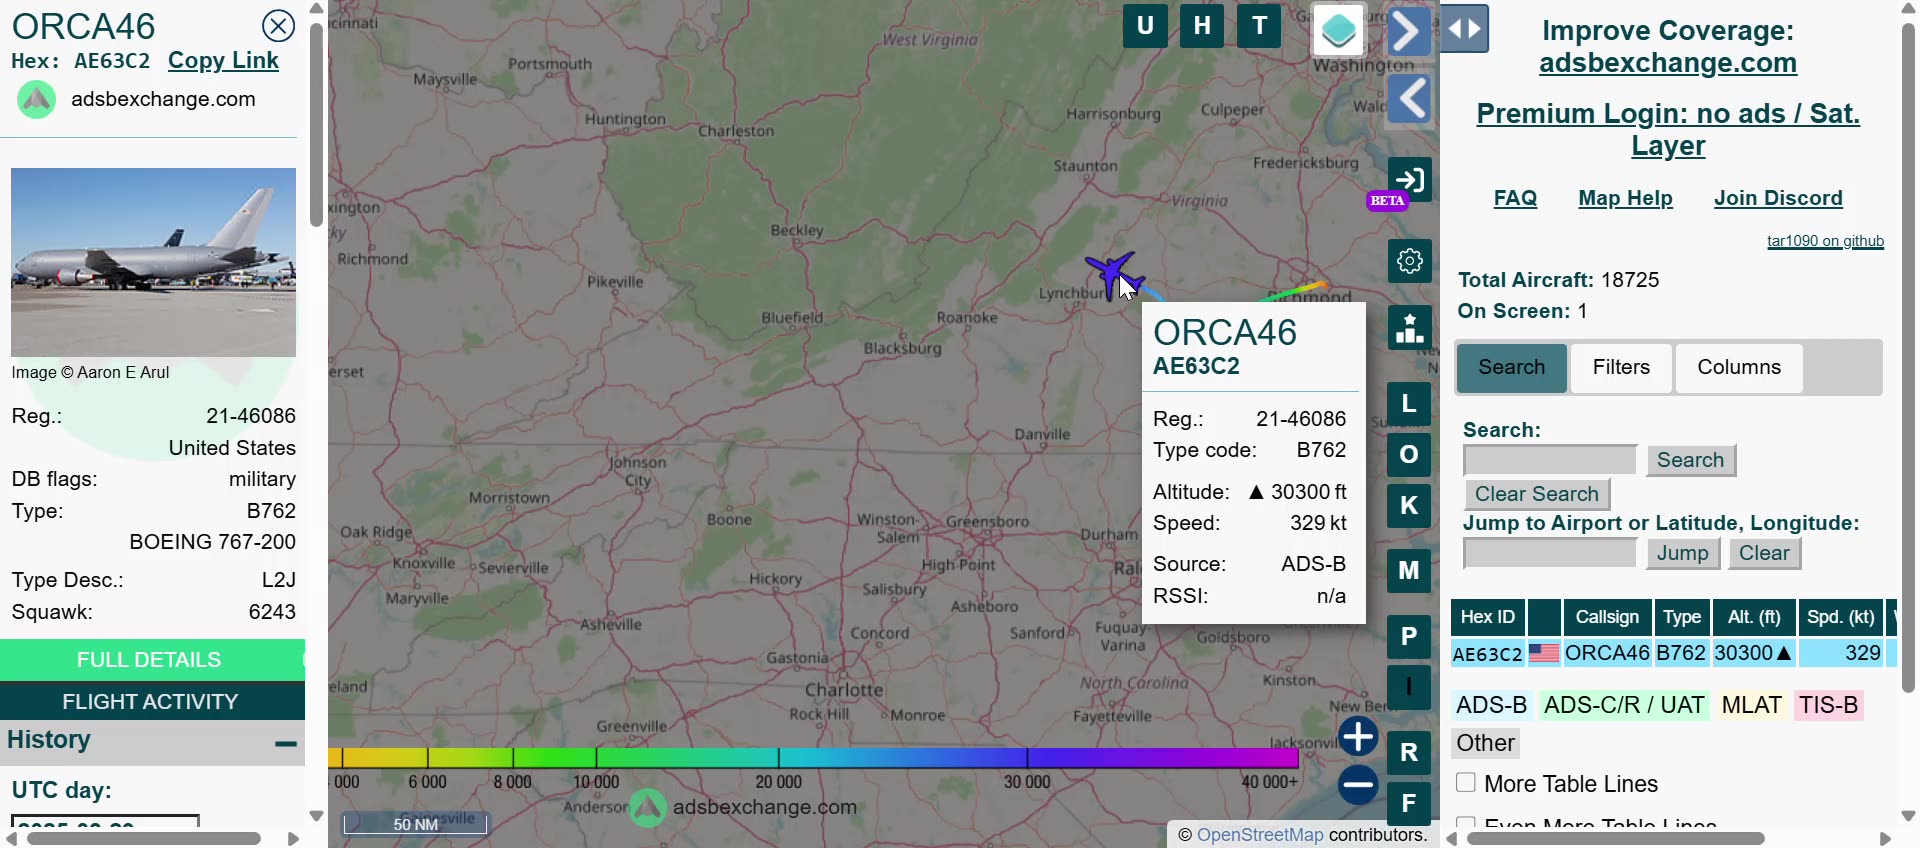The width and height of the screenshot is (1920, 848).
Task: Click the TIS-B source legend label
Action: 1829,705
